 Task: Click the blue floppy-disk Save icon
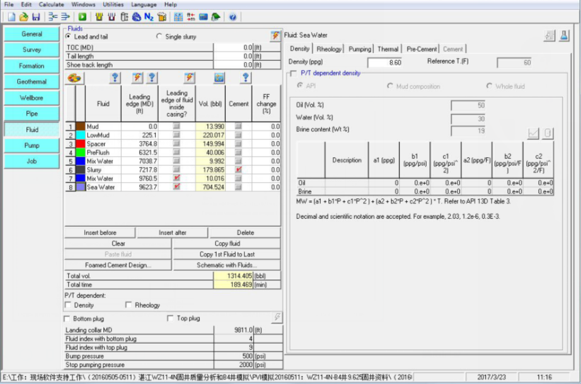coord(36,17)
